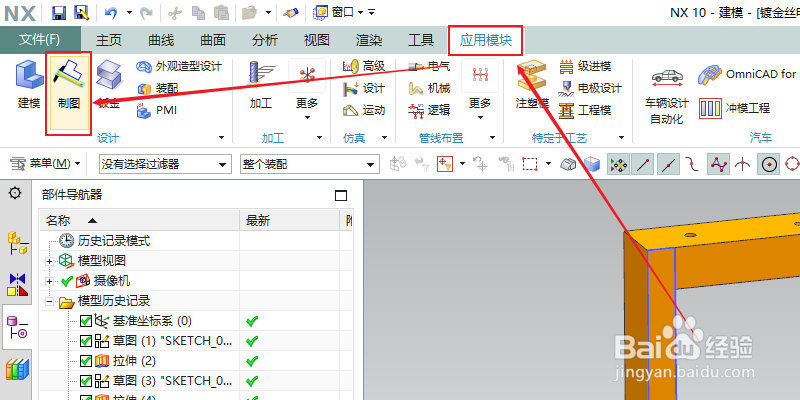800x400 pixels.
Task: Open the 电气 electrical routing module
Action: pyautogui.click(x=429, y=66)
